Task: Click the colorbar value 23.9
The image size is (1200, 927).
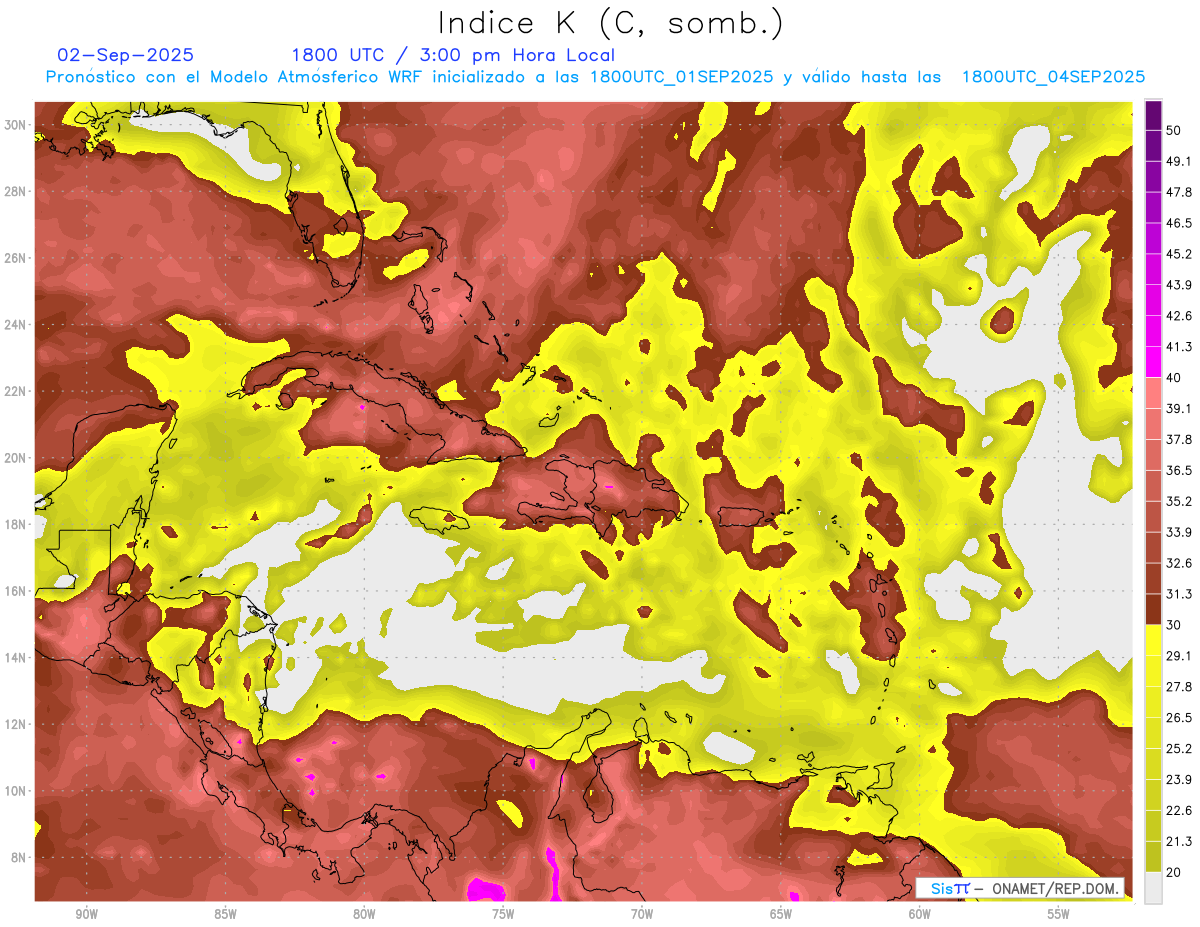Action: point(1178,780)
